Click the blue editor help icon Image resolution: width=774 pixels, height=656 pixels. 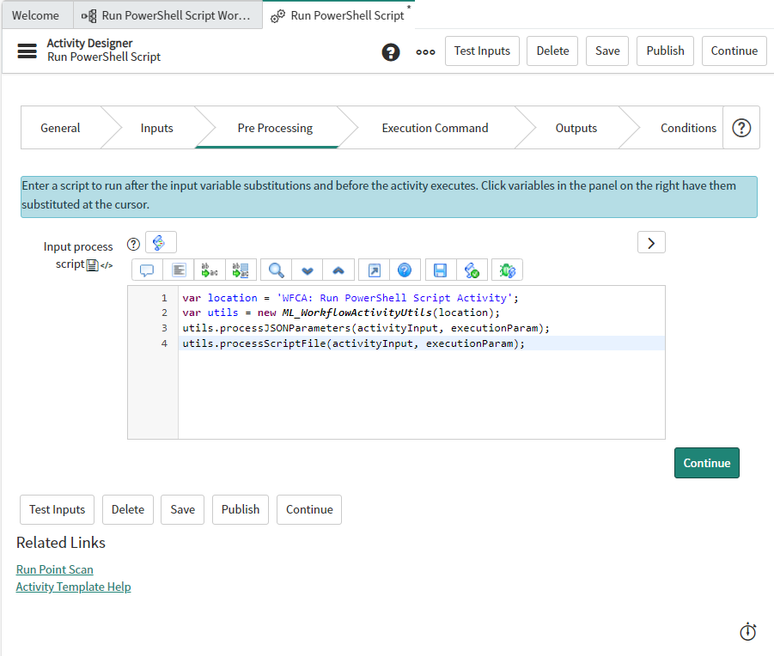pos(404,270)
